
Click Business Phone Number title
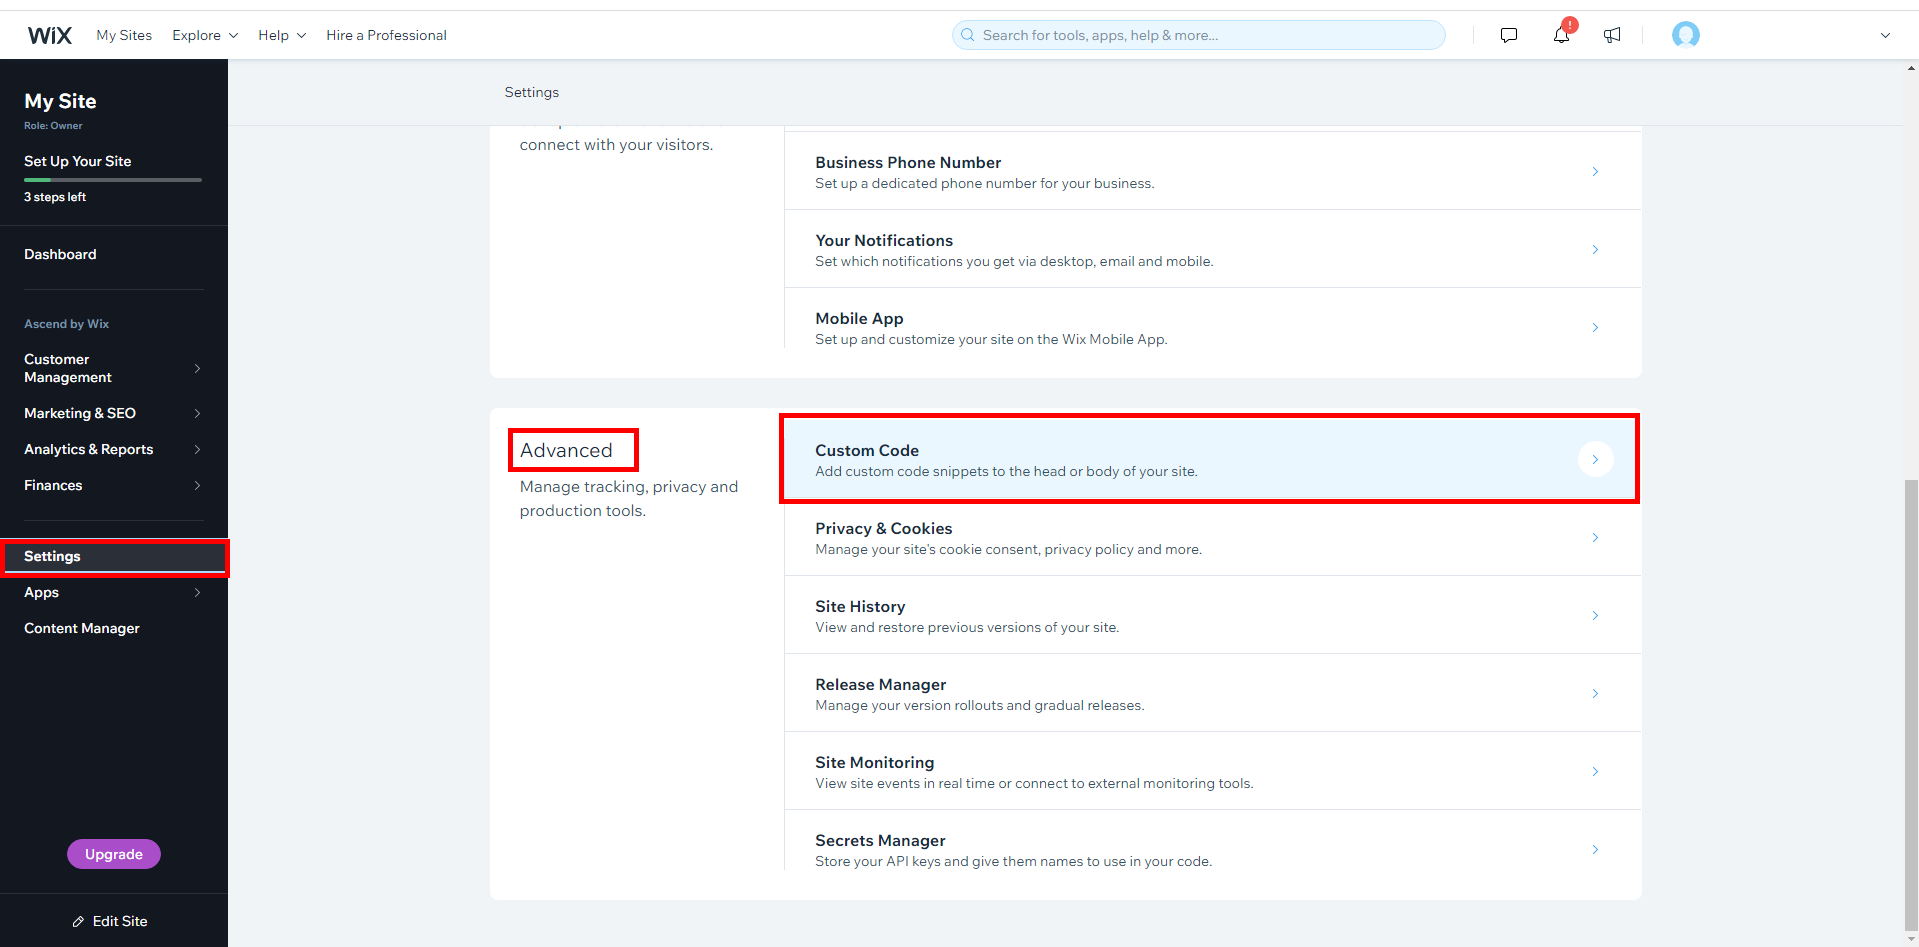pyautogui.click(x=908, y=162)
